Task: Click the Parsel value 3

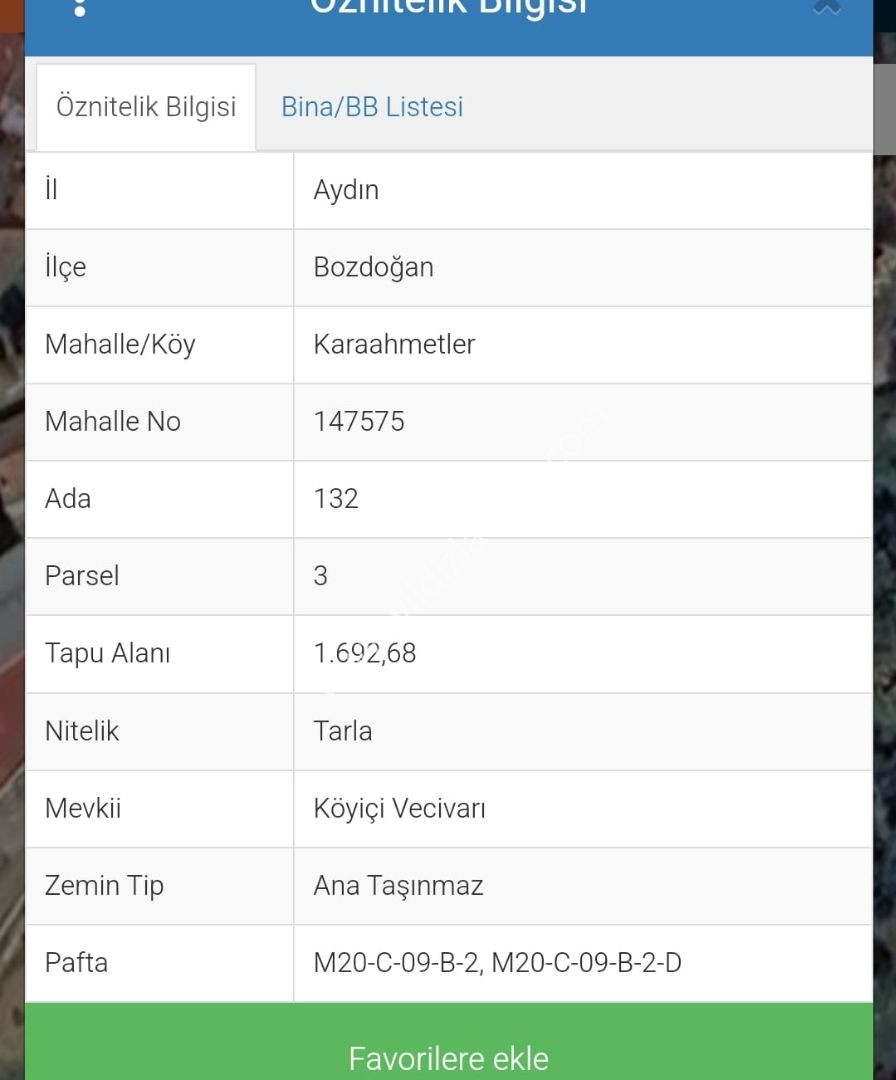Action: (320, 576)
